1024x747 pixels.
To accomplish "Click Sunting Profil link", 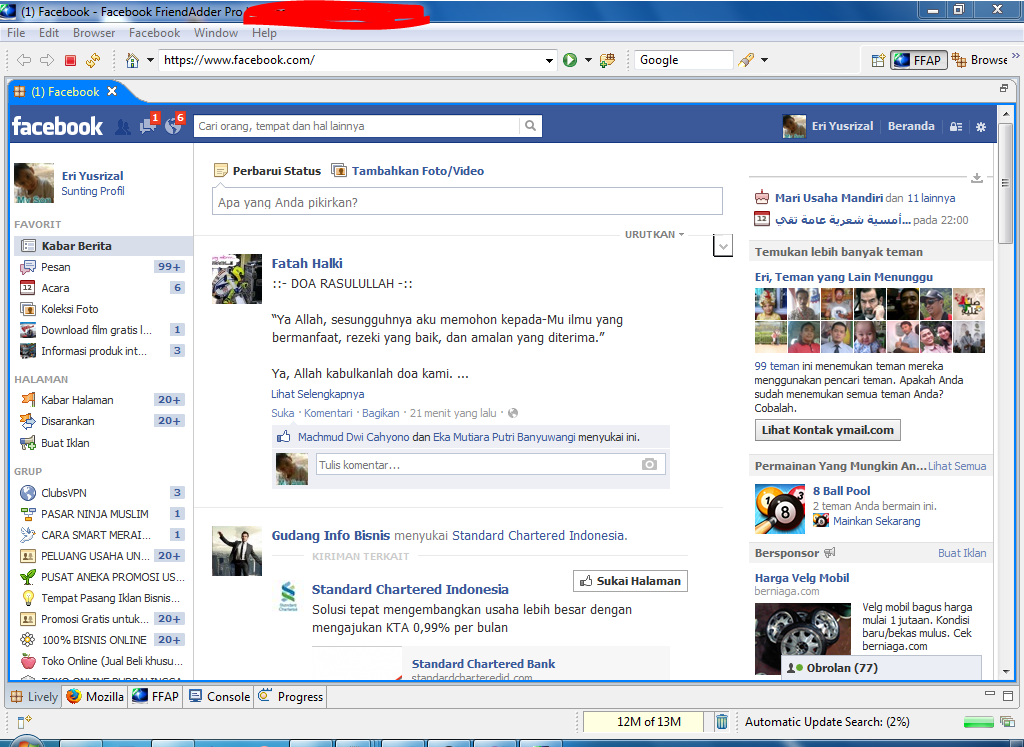I will [x=93, y=191].
